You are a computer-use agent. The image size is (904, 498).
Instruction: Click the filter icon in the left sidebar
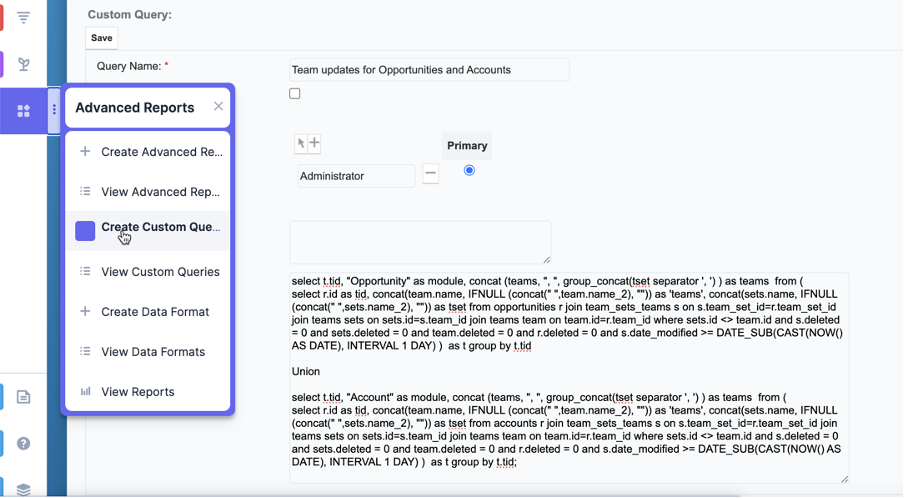(23, 18)
